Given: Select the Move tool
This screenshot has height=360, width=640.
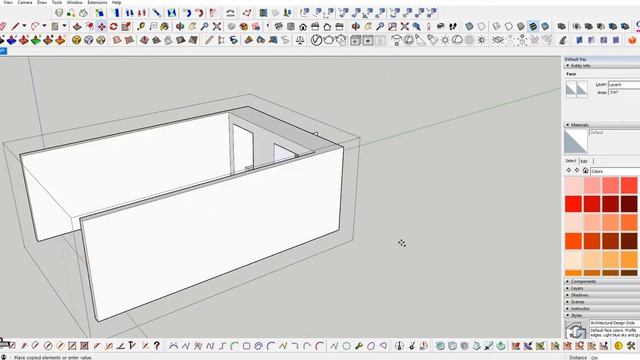Looking at the screenshot, I should (x=101, y=27).
